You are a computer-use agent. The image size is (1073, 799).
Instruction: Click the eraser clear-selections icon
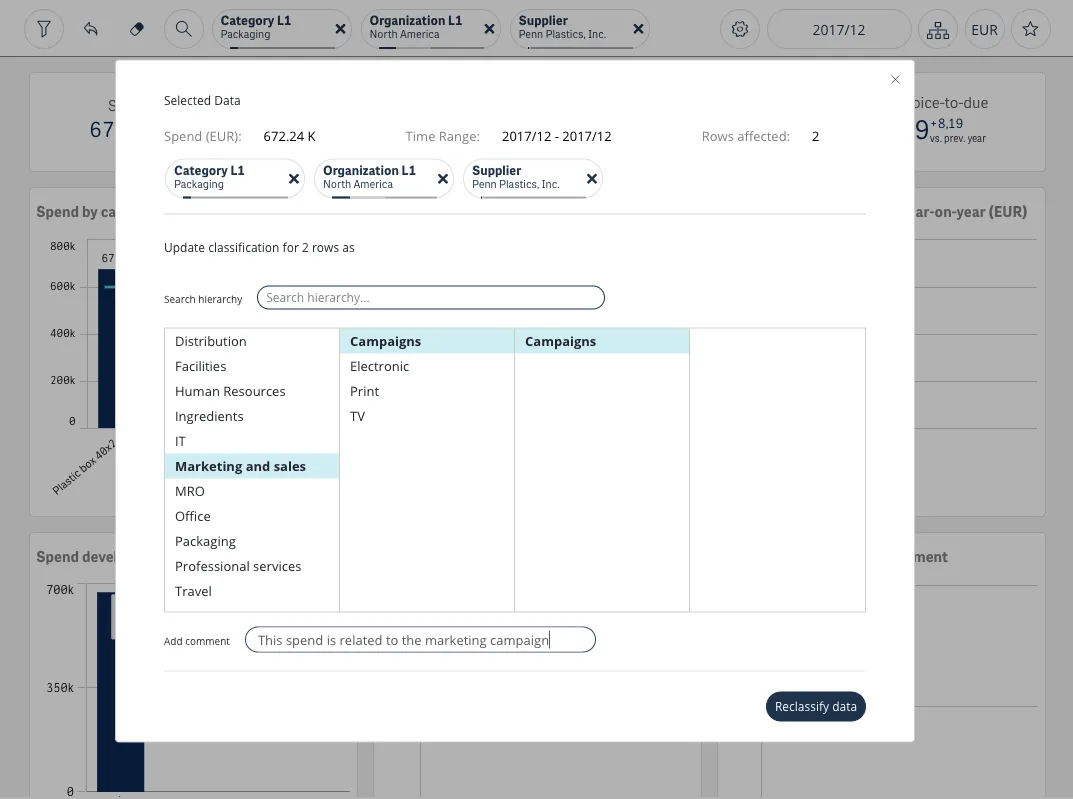(x=137, y=29)
